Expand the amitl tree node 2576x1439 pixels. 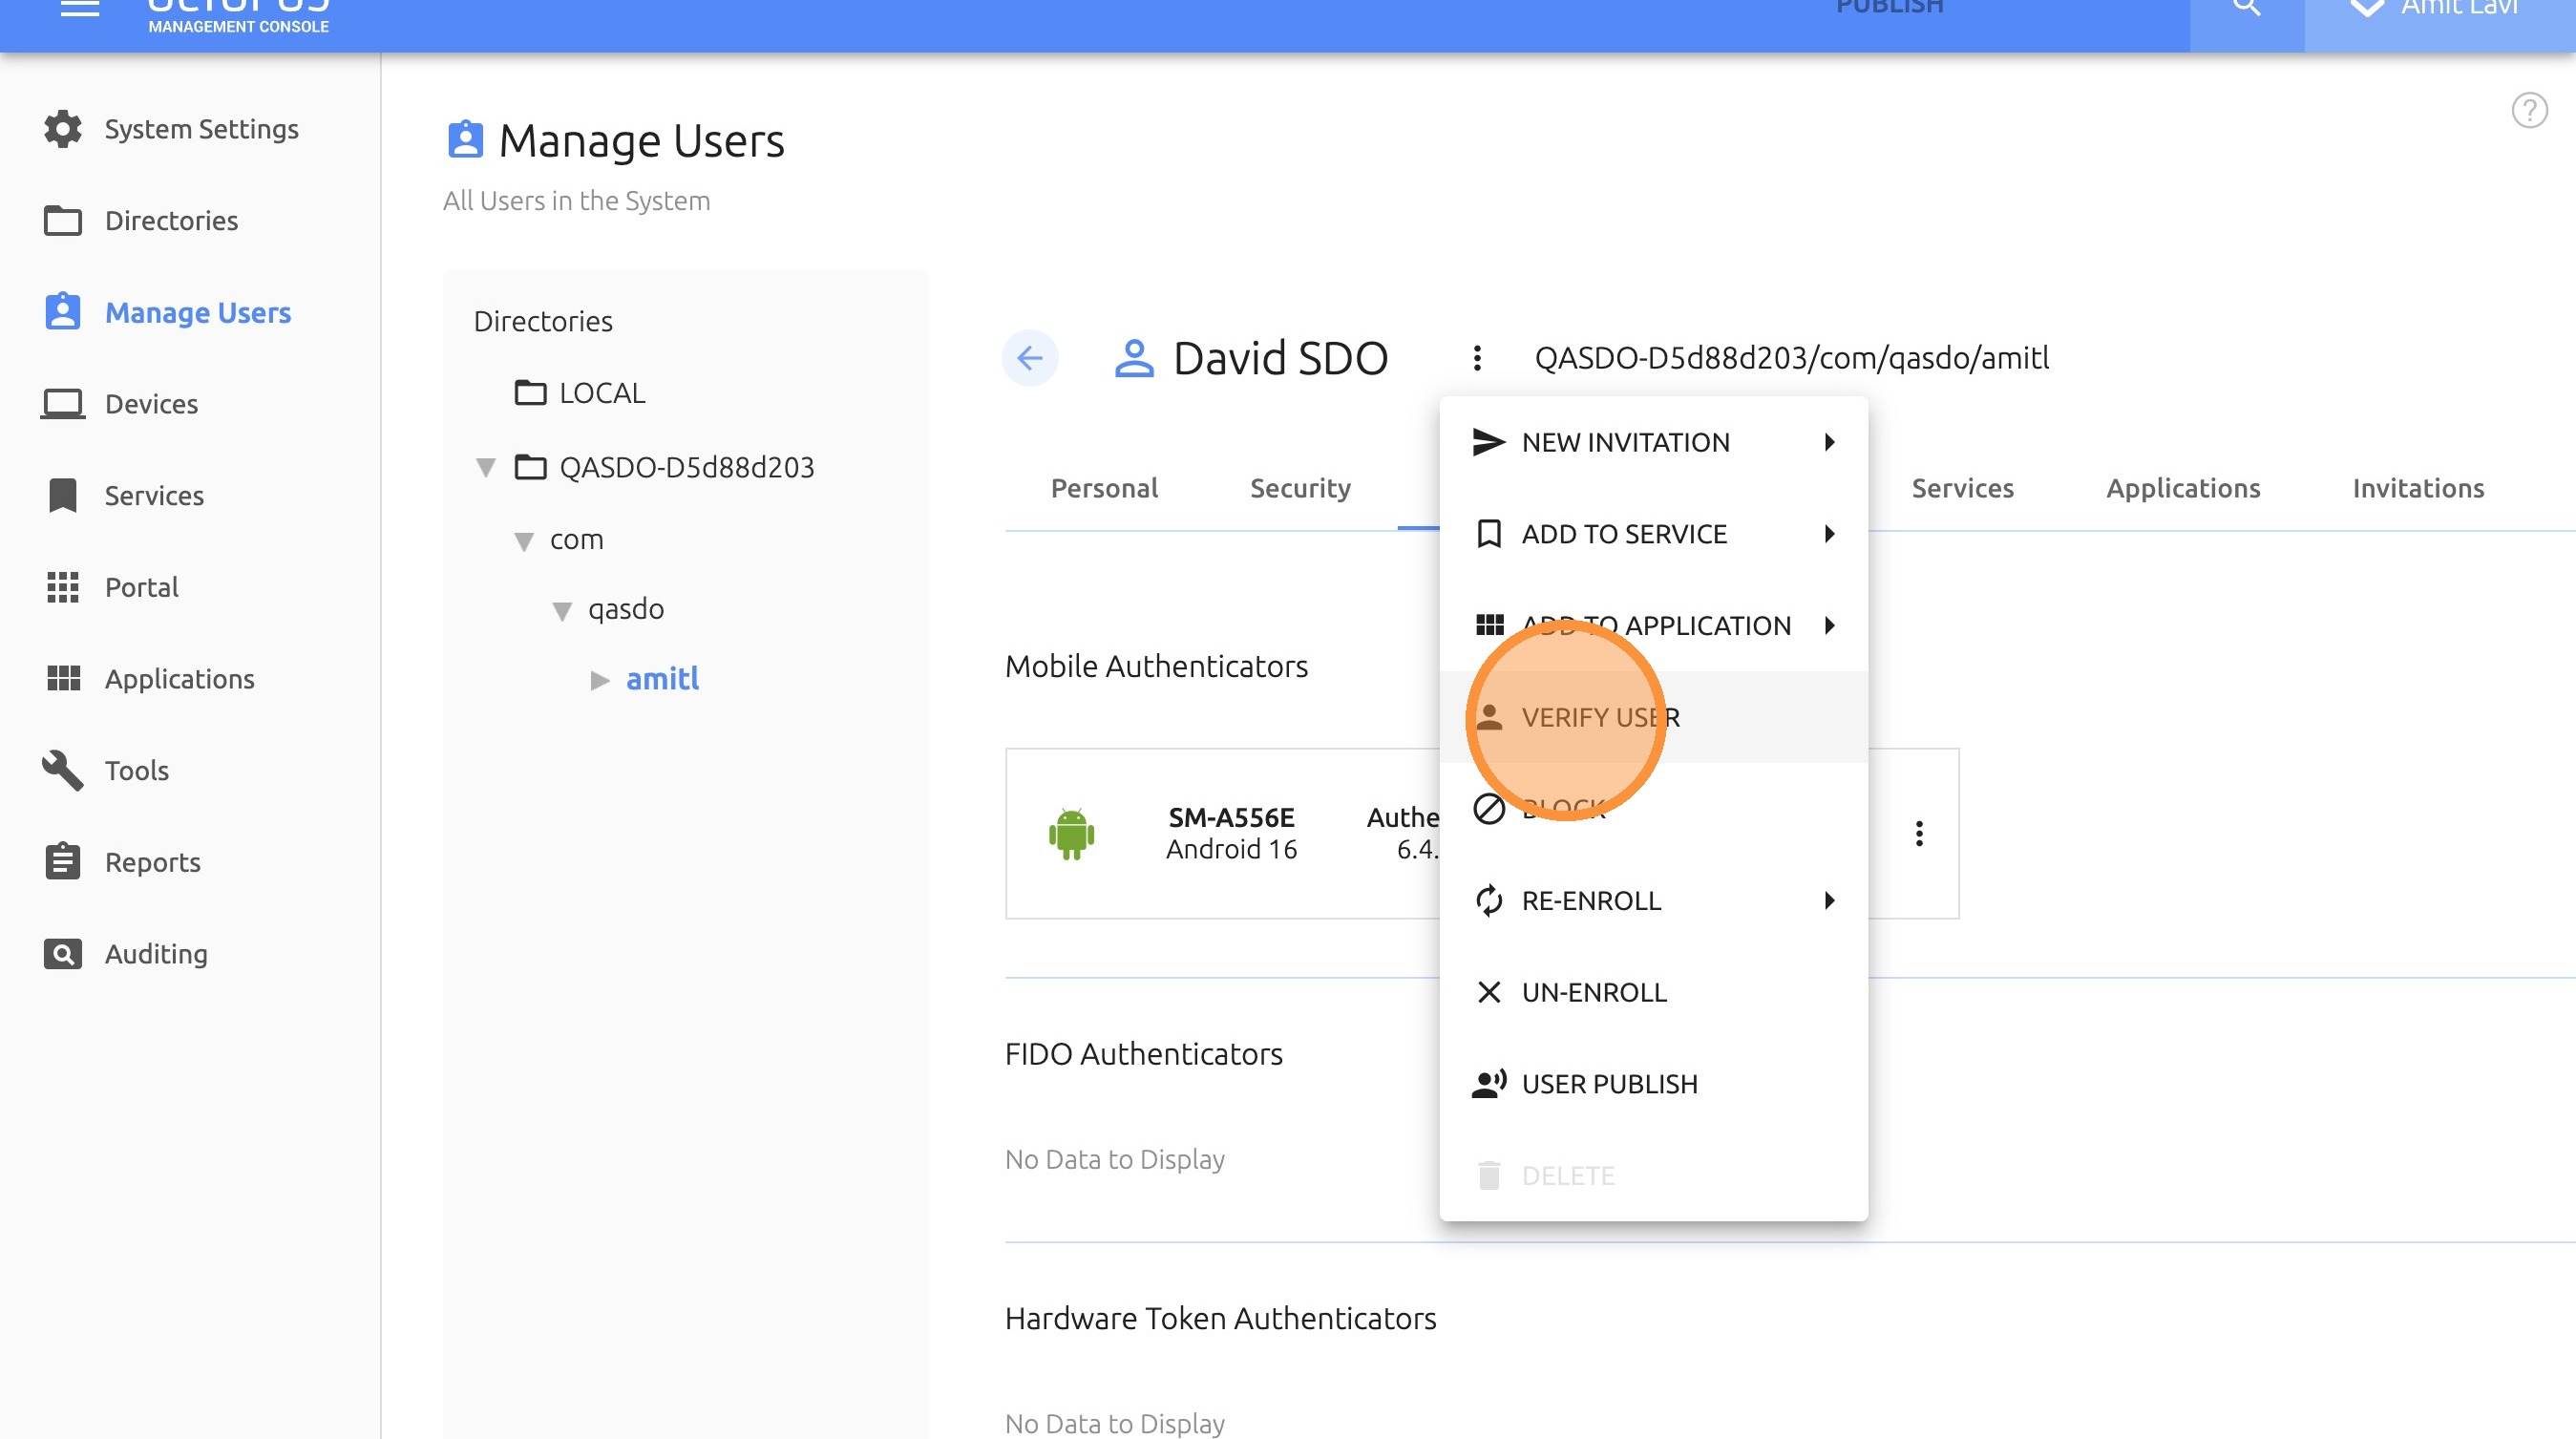pyautogui.click(x=600, y=680)
